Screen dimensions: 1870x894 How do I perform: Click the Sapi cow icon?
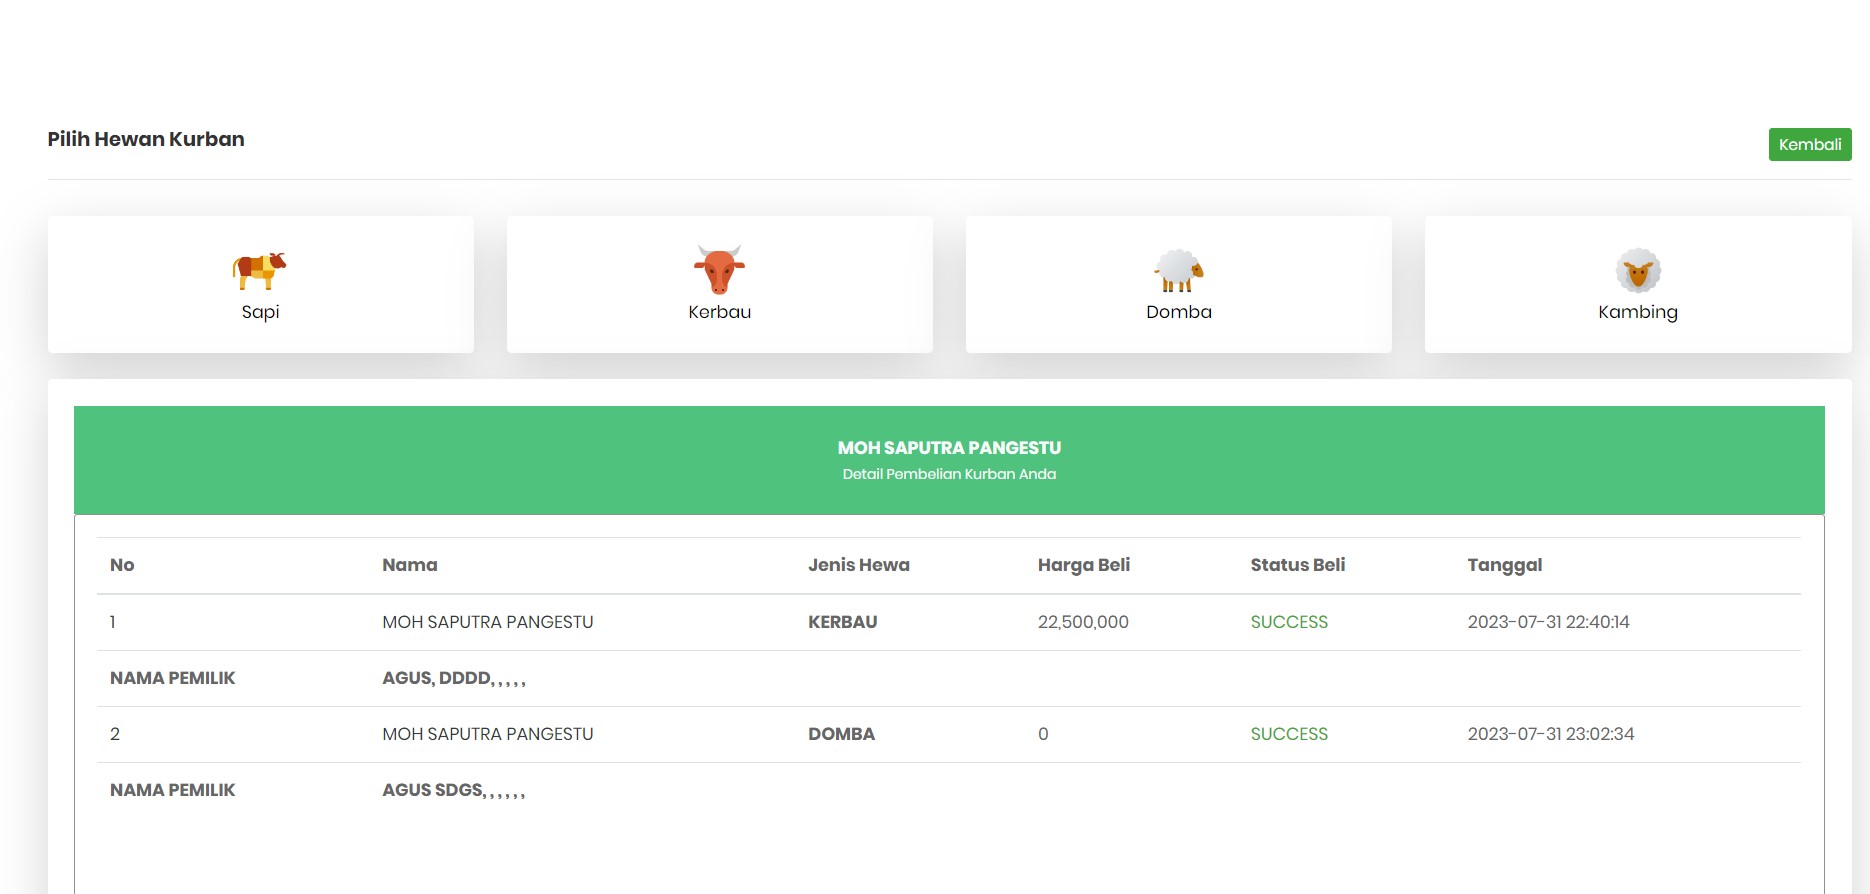(x=259, y=270)
